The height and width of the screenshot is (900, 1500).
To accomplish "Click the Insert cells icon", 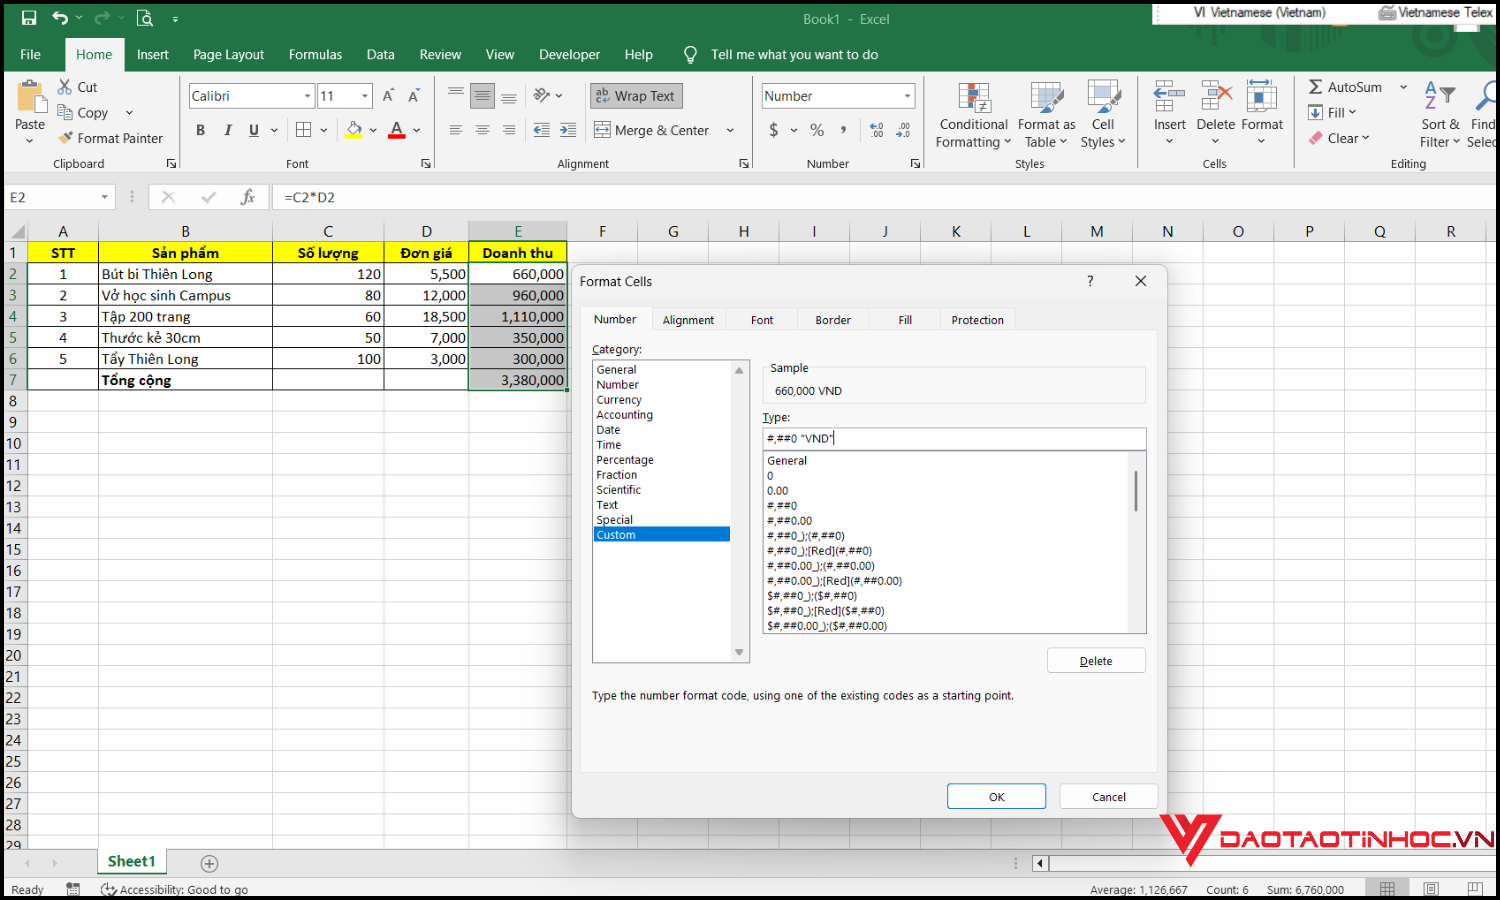I will [x=1169, y=97].
